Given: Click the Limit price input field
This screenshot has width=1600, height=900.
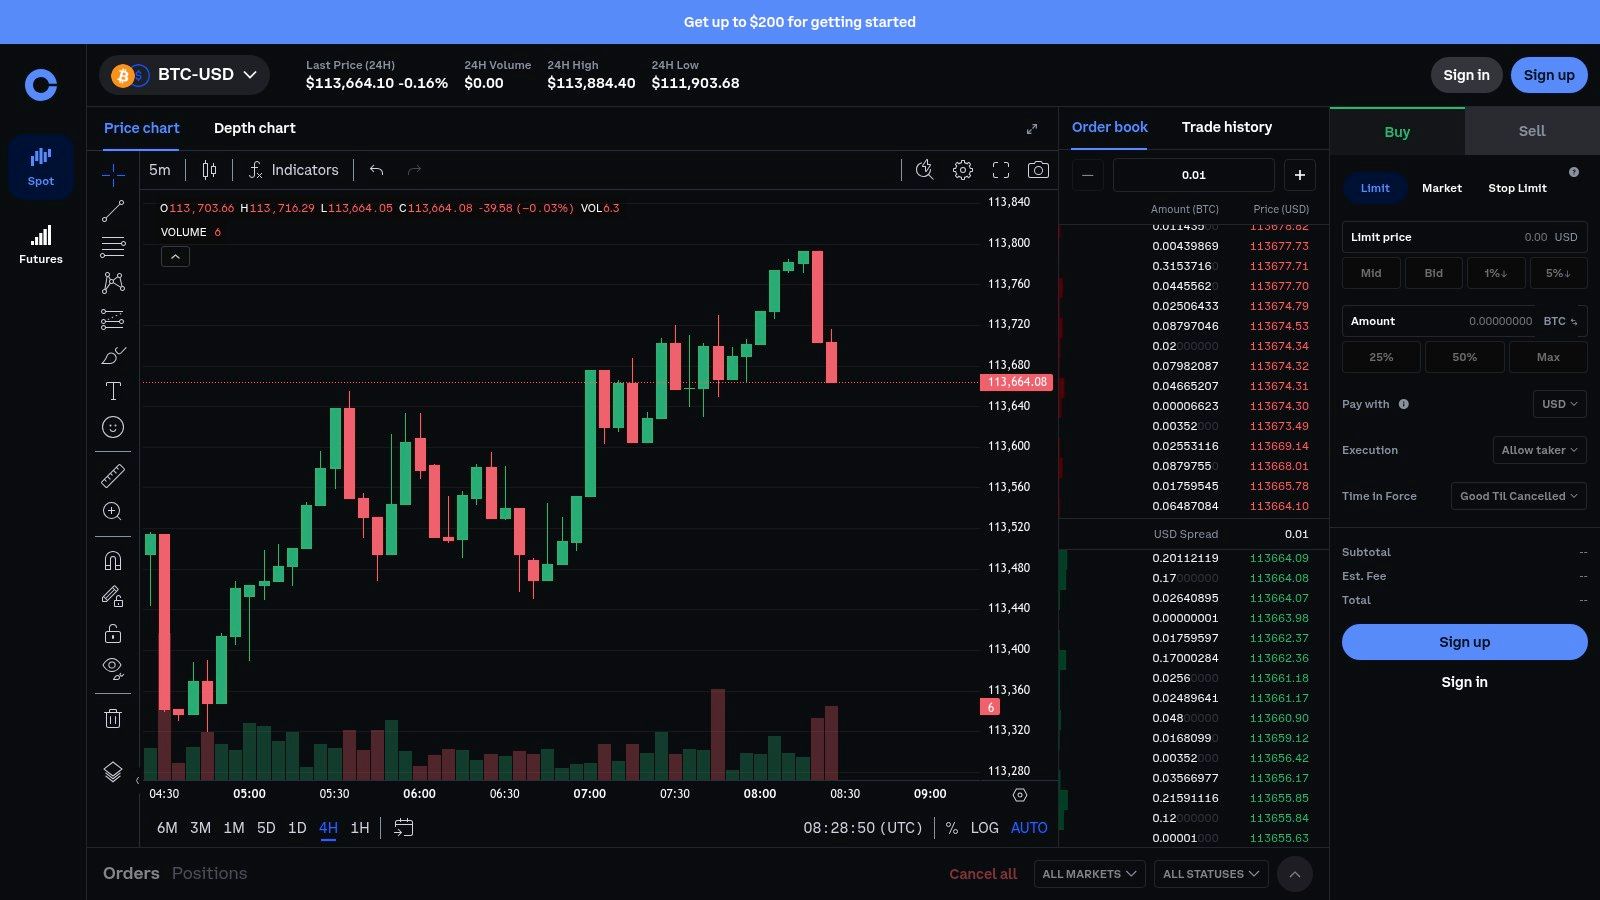Looking at the screenshot, I should pos(1464,237).
